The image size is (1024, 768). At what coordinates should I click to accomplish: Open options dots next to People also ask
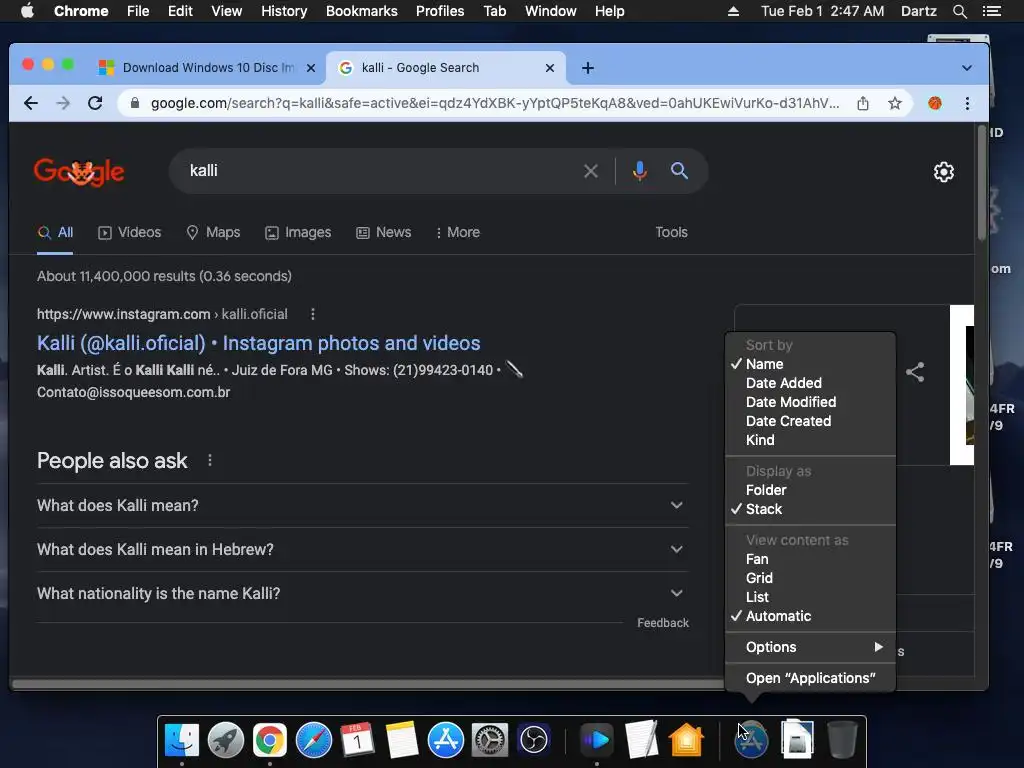(x=210, y=460)
